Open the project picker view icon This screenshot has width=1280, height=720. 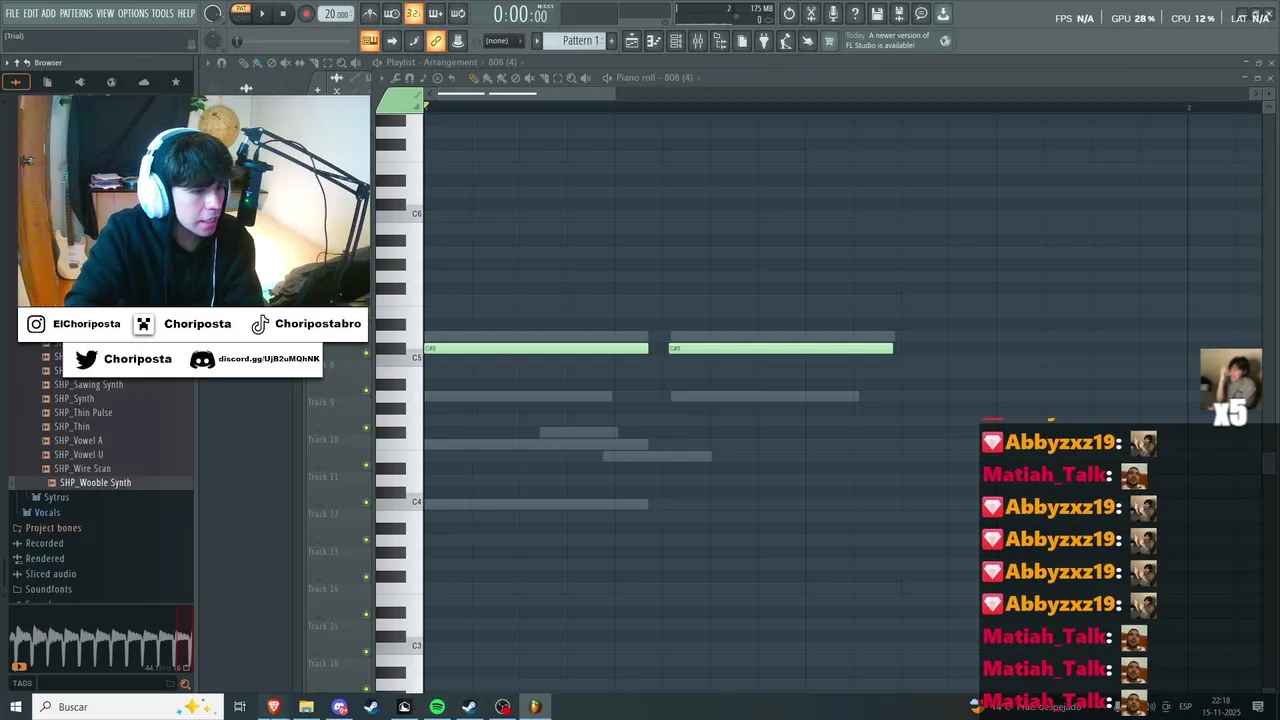[x=742, y=41]
